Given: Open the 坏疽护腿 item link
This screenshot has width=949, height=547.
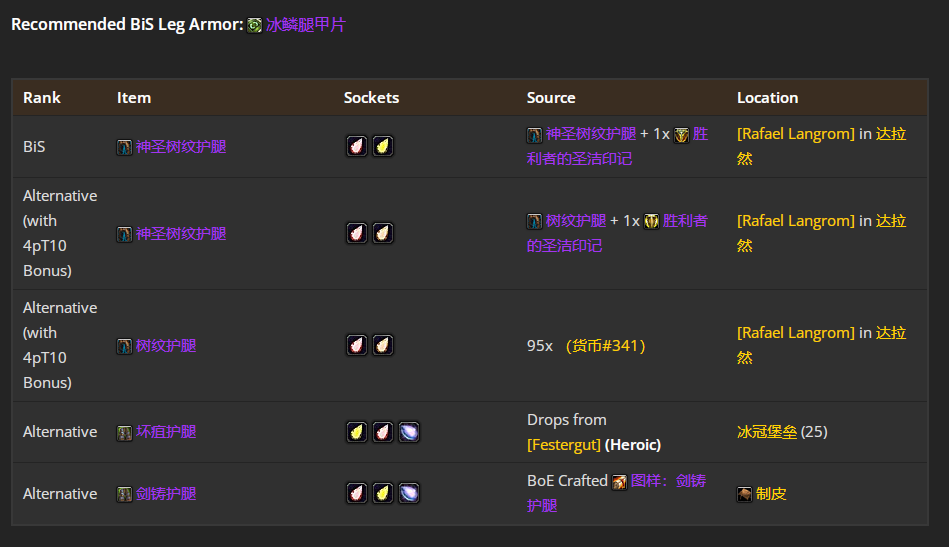Looking at the screenshot, I should click(166, 432).
